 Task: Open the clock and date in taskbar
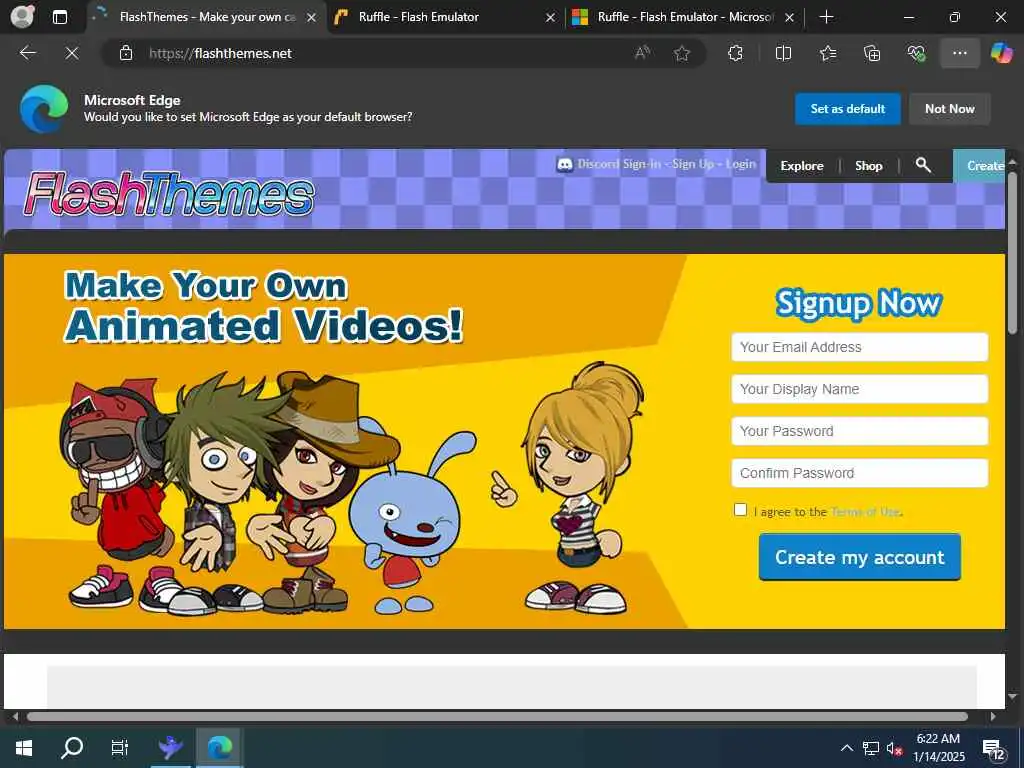(x=938, y=748)
